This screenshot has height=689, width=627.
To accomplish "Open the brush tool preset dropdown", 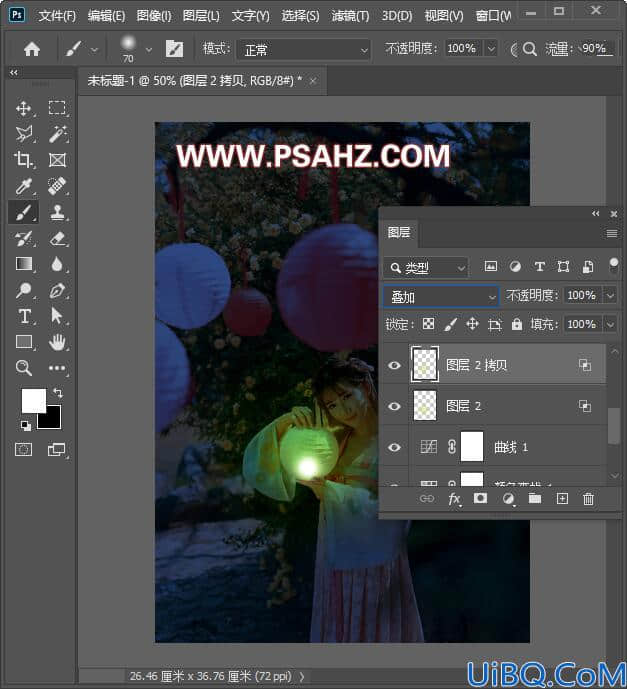I will click(94, 50).
